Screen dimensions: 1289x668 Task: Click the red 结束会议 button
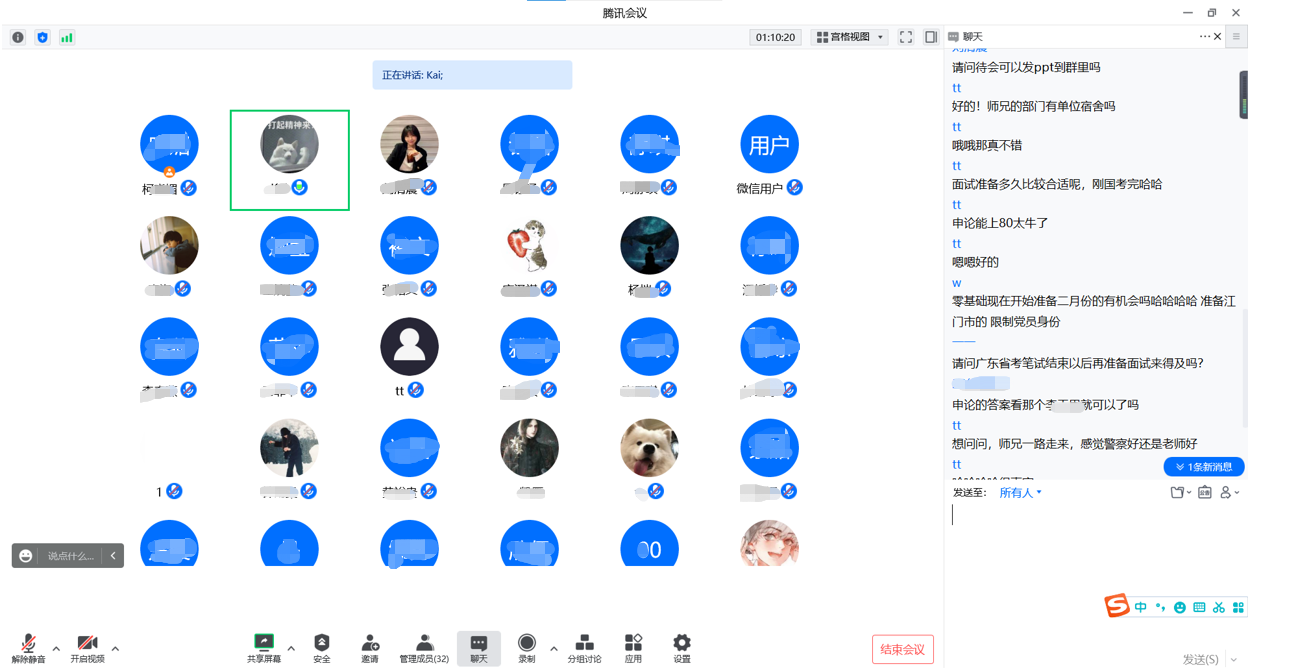(902, 649)
